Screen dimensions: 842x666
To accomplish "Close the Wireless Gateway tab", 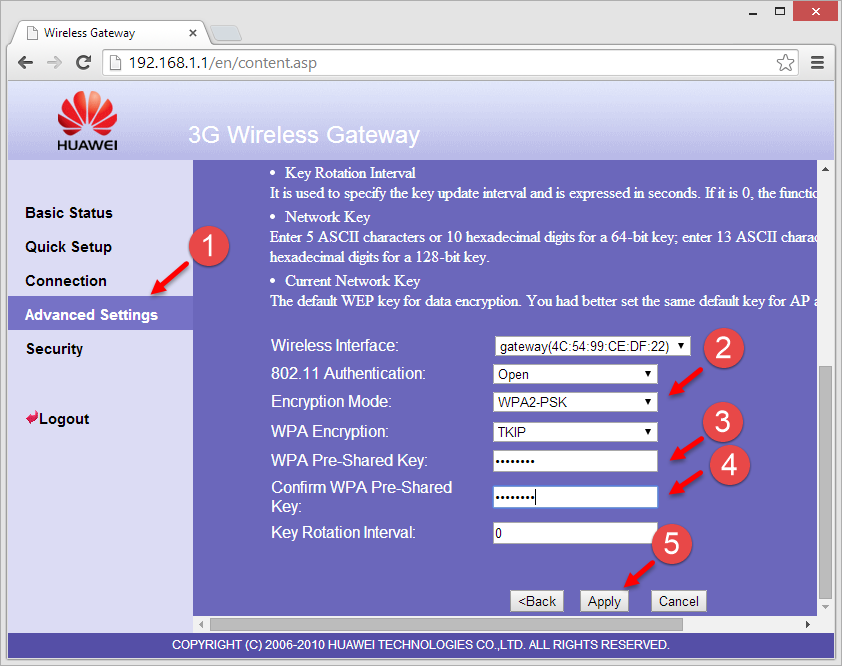I will click(x=193, y=33).
